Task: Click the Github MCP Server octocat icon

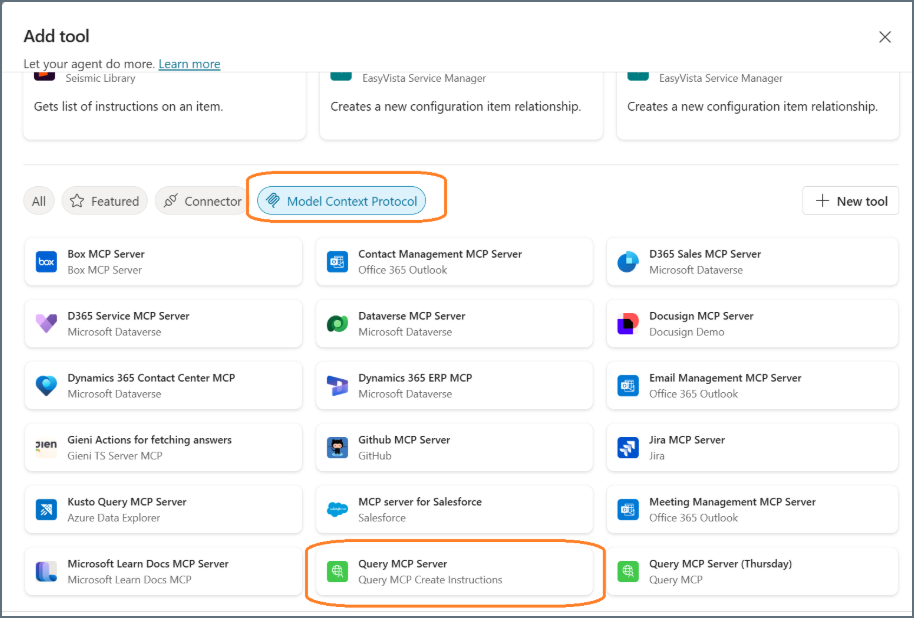Action: (x=338, y=447)
